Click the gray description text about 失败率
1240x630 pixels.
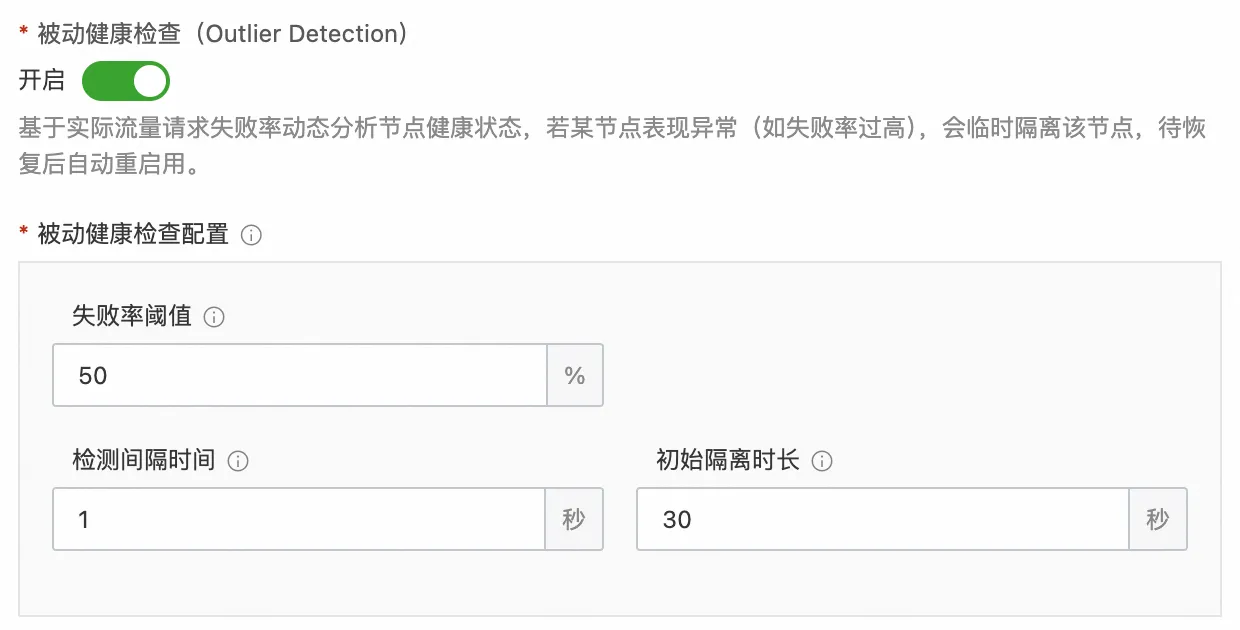pos(613,146)
